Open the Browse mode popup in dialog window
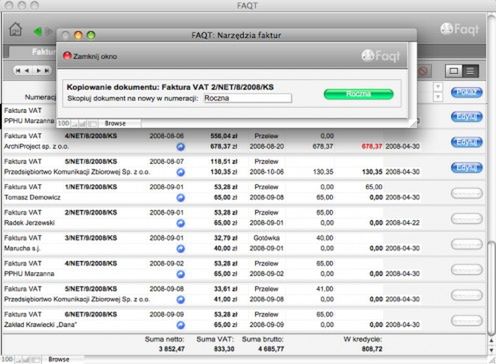 pyautogui.click(x=115, y=123)
